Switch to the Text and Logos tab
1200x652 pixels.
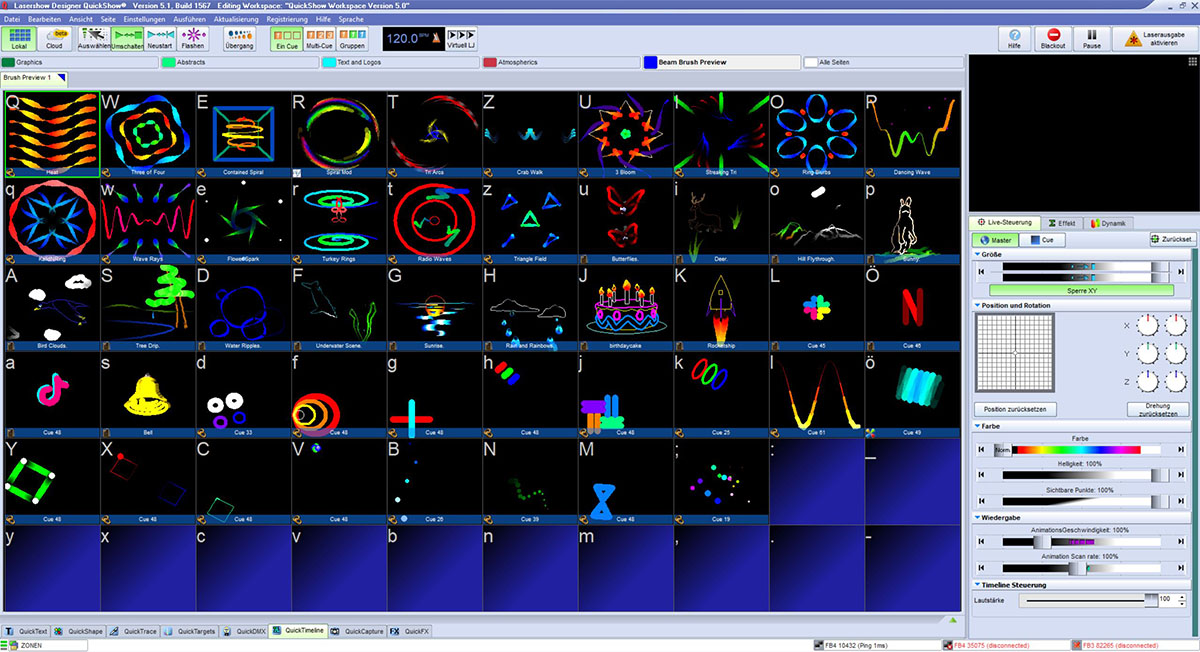(x=400, y=62)
